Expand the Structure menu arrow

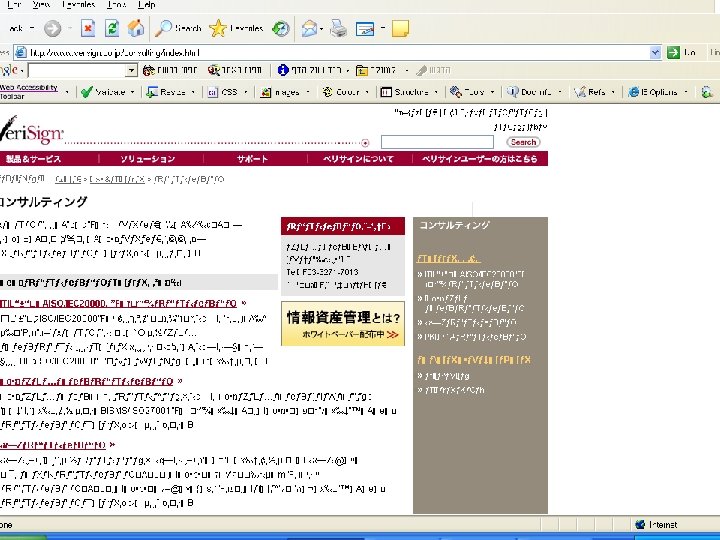[436, 92]
